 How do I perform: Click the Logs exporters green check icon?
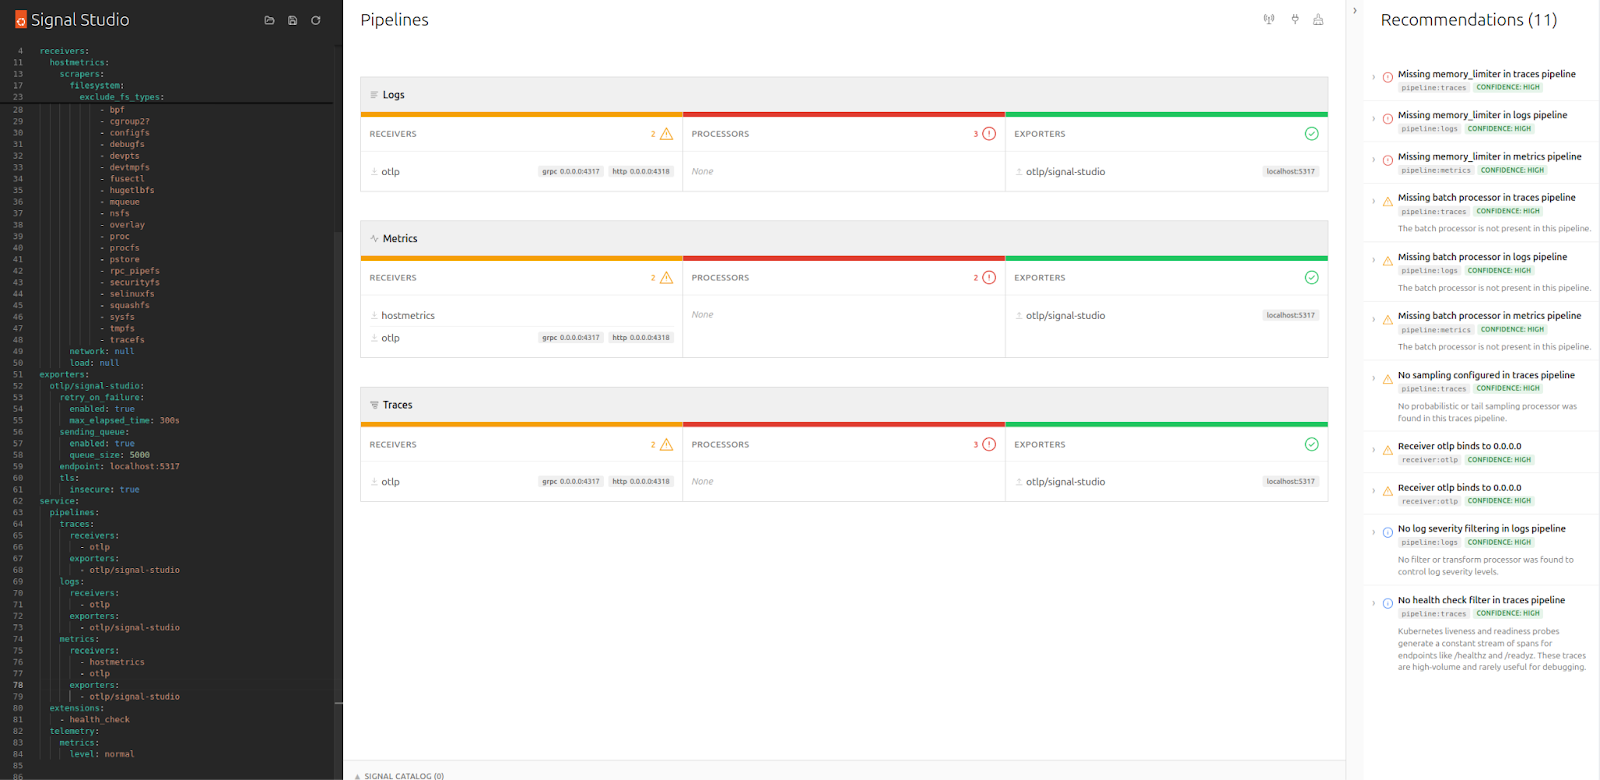[1312, 134]
